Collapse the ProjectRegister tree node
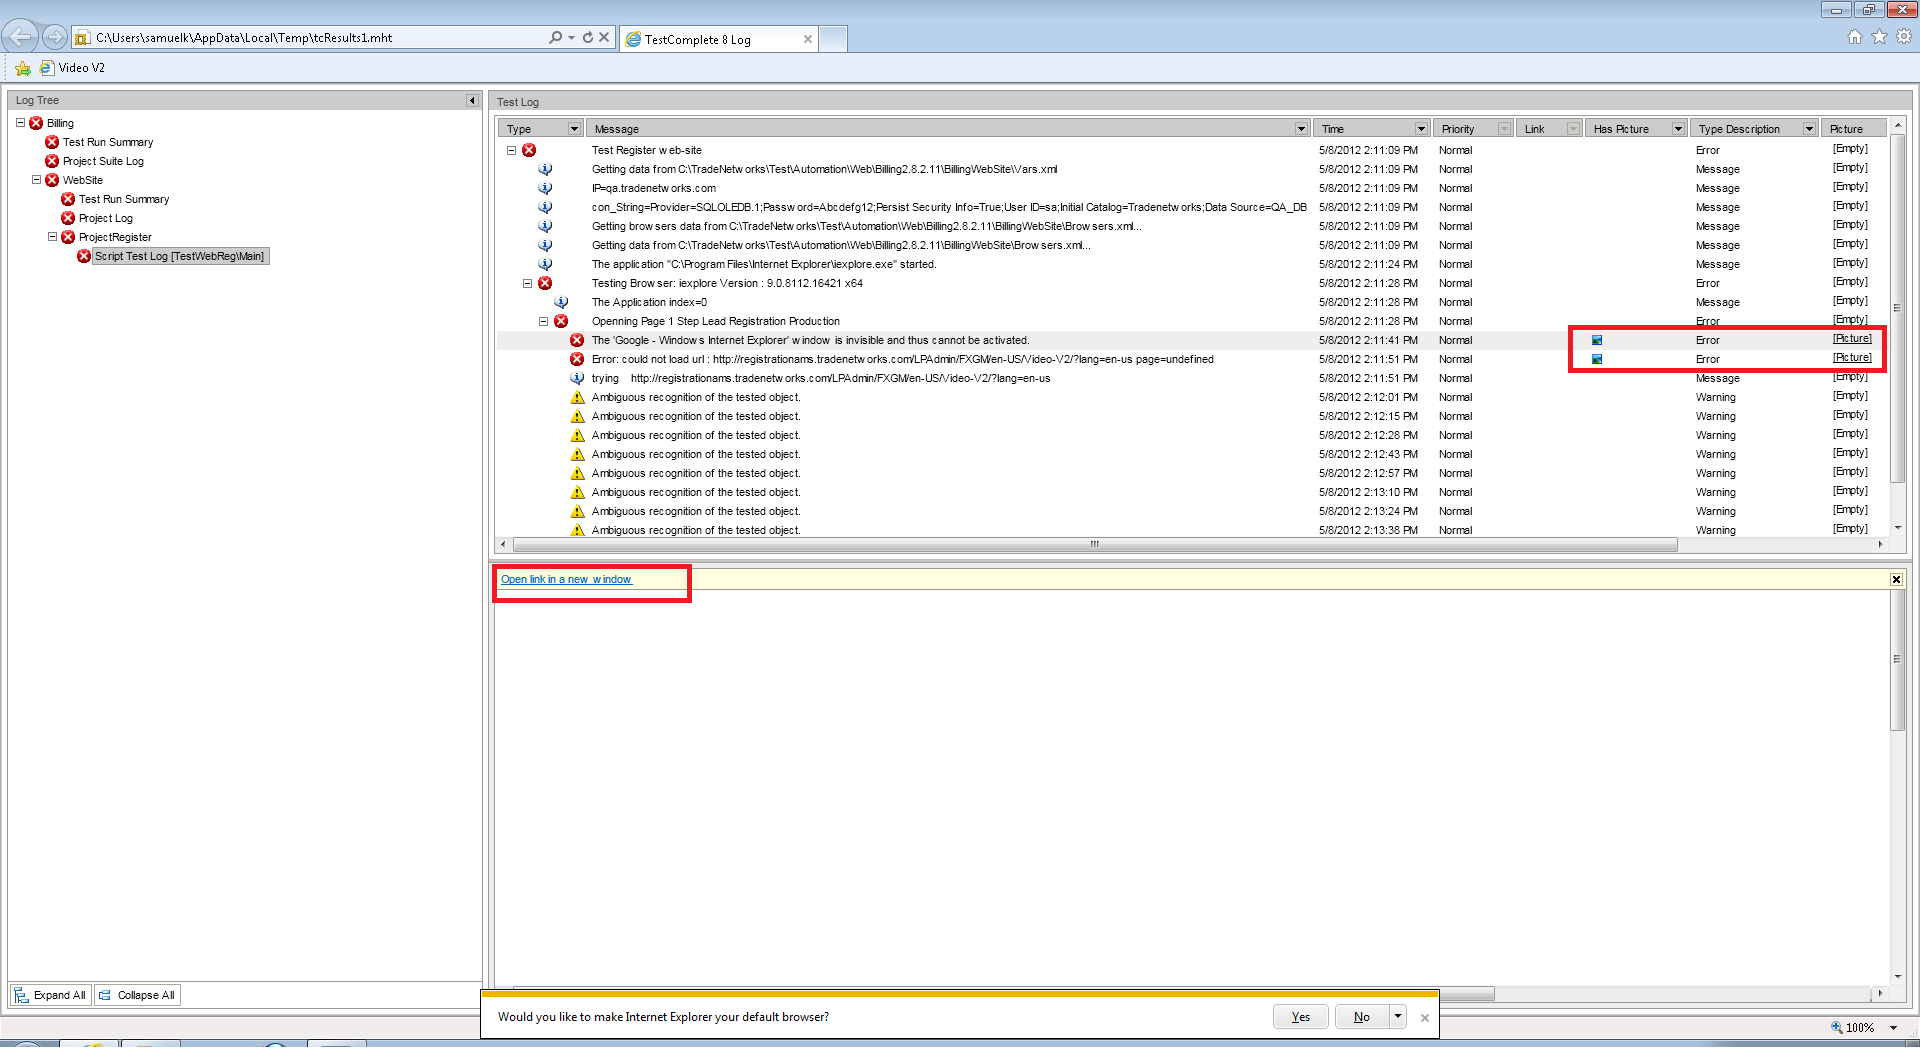1920x1048 pixels. 52,237
